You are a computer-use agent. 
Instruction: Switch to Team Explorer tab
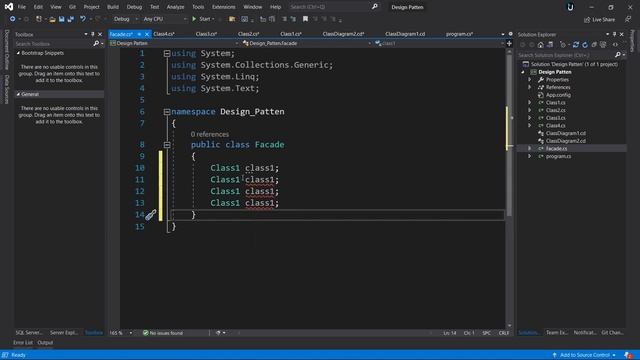(557, 333)
